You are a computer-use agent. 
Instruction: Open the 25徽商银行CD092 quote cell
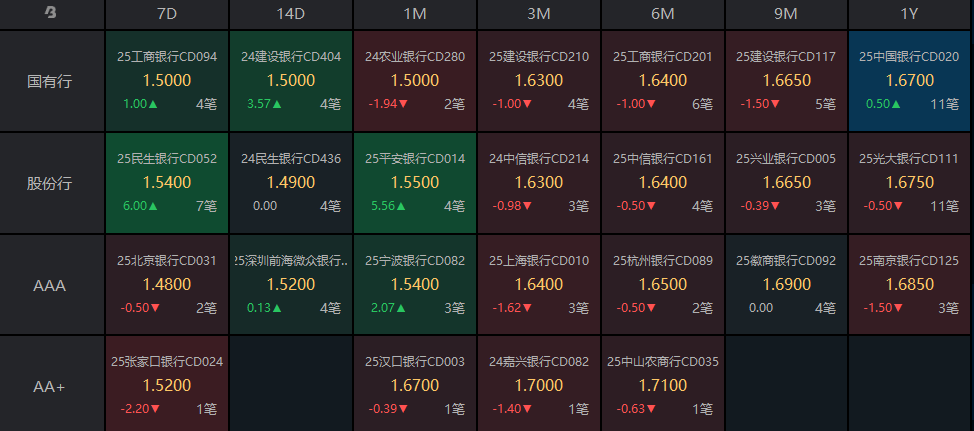tap(786, 285)
